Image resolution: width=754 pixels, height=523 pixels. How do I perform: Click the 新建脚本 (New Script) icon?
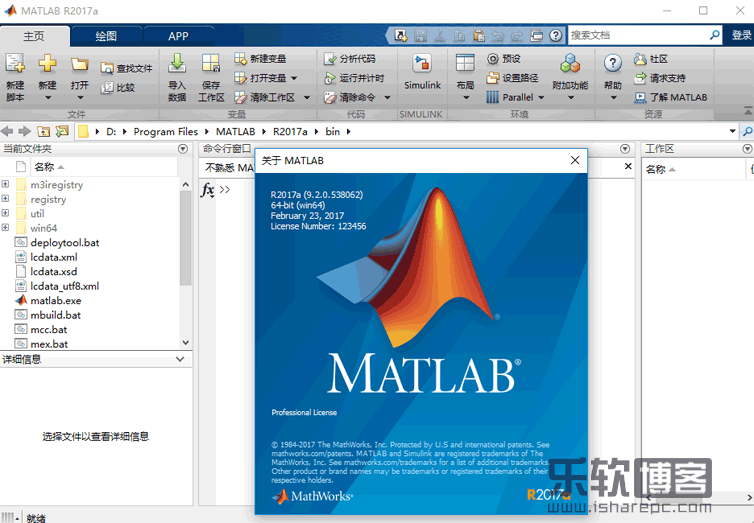point(15,66)
